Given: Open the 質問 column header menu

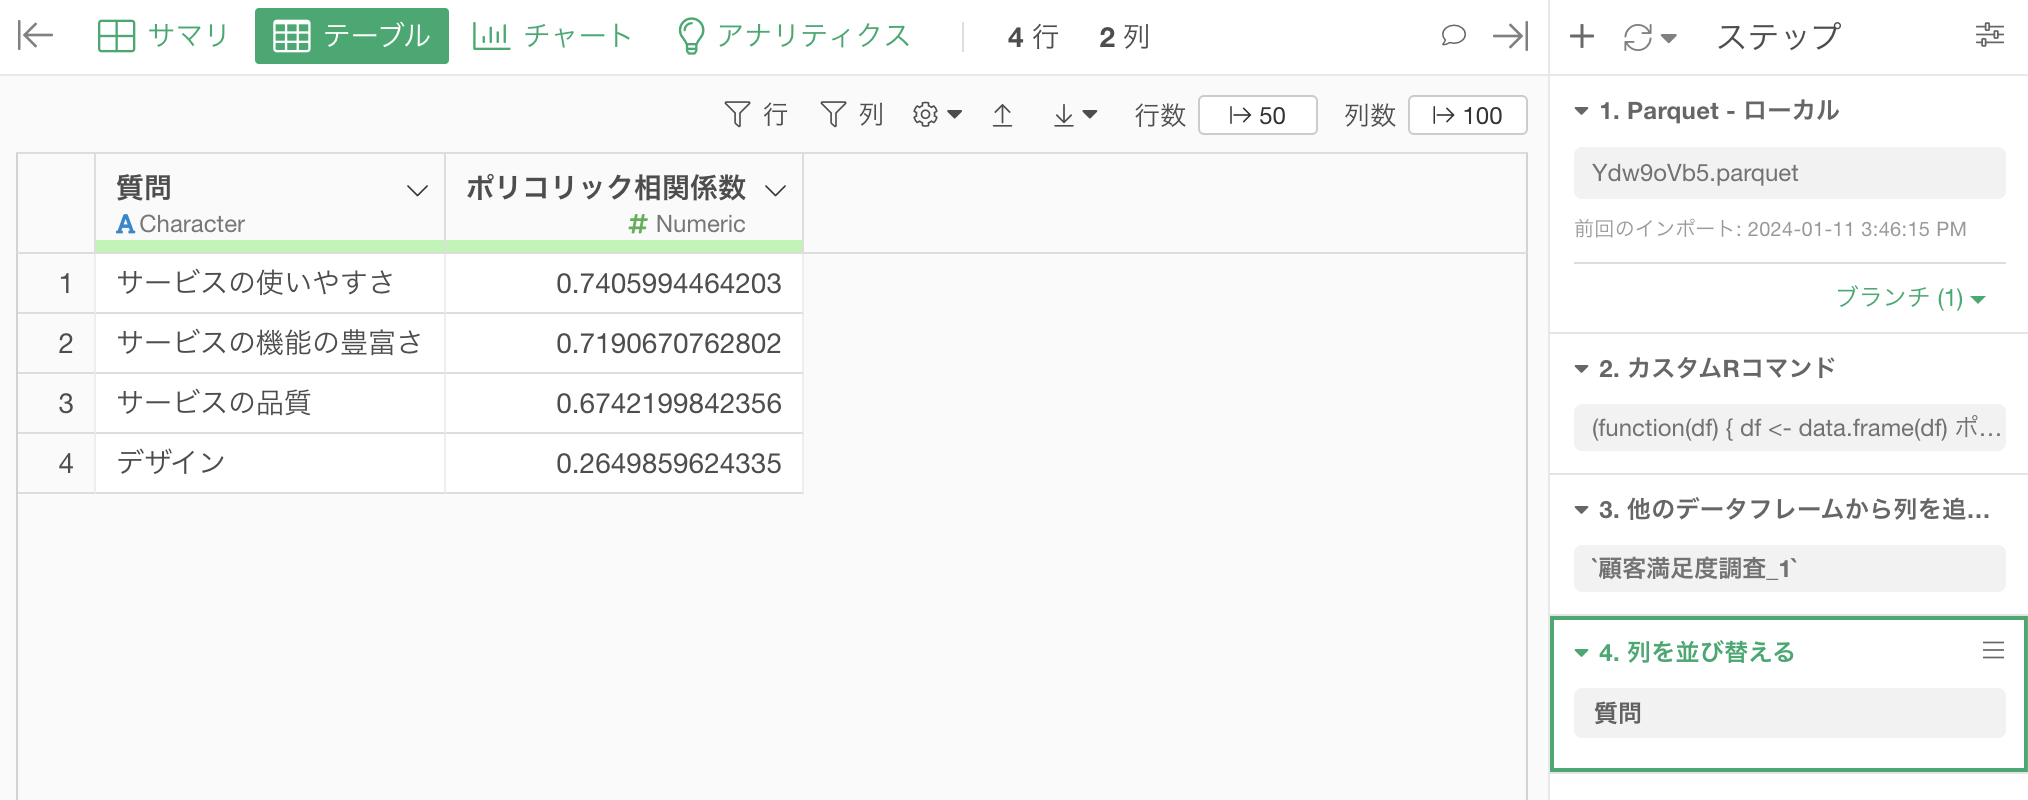Looking at the screenshot, I should point(417,190).
